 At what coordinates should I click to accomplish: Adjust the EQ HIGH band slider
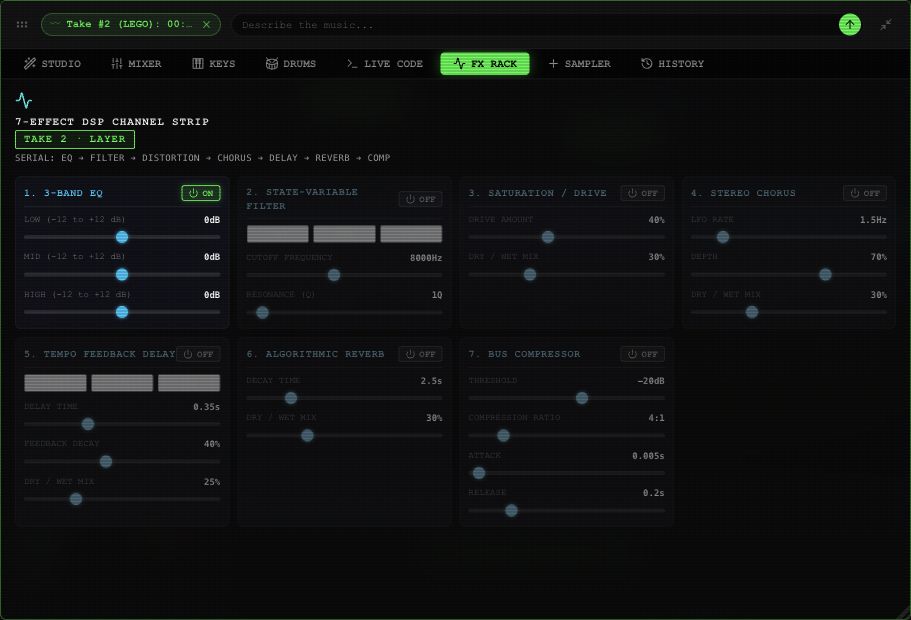coord(122,312)
